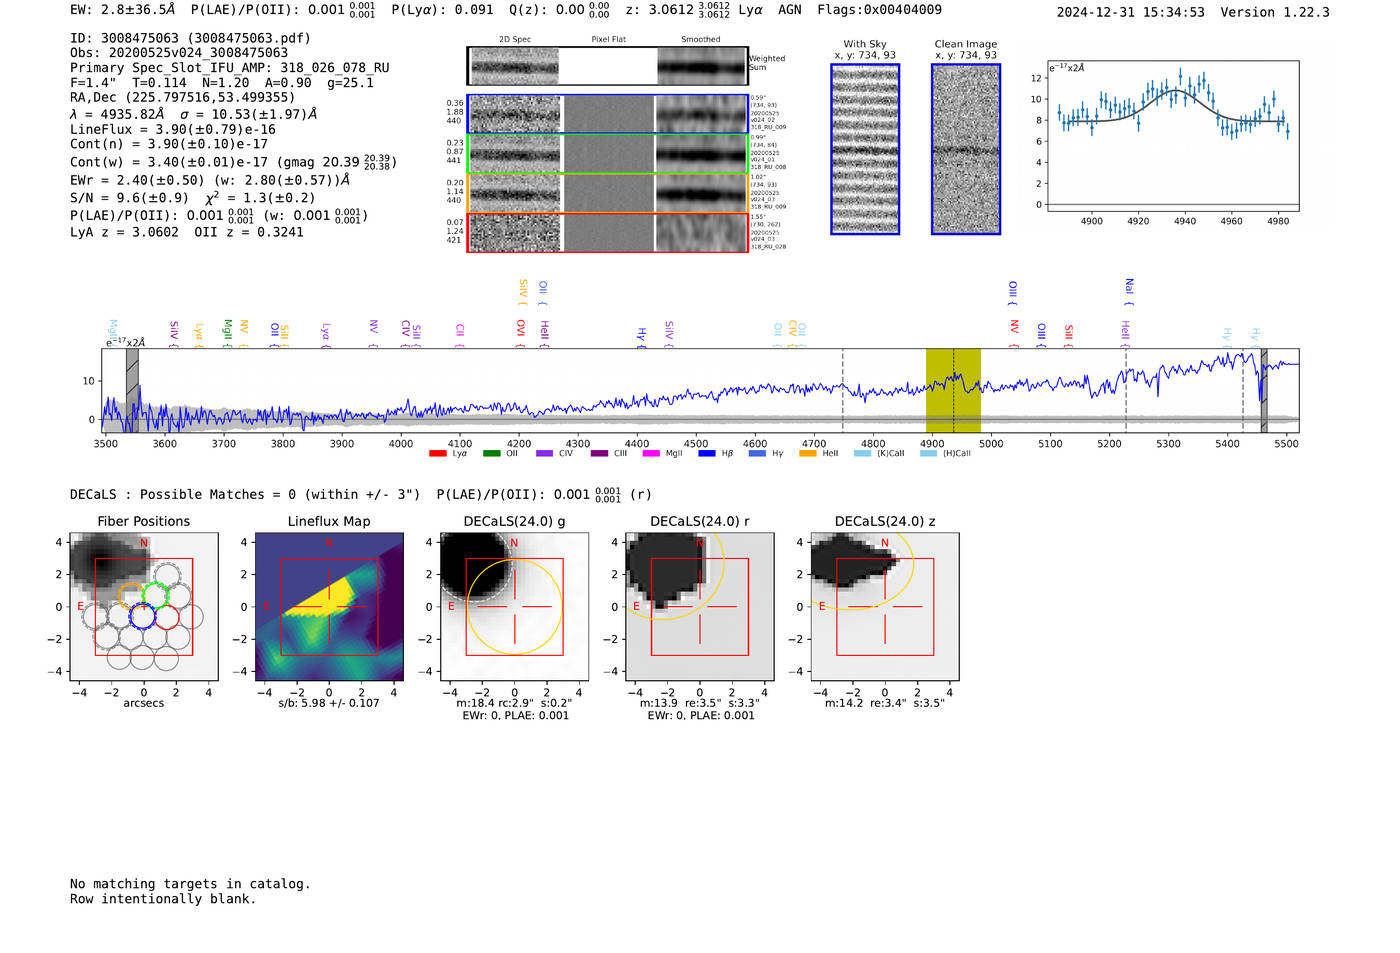This screenshot has height=953, width=1400.
Task: Click the Smoothed column header
Action: 701,40
